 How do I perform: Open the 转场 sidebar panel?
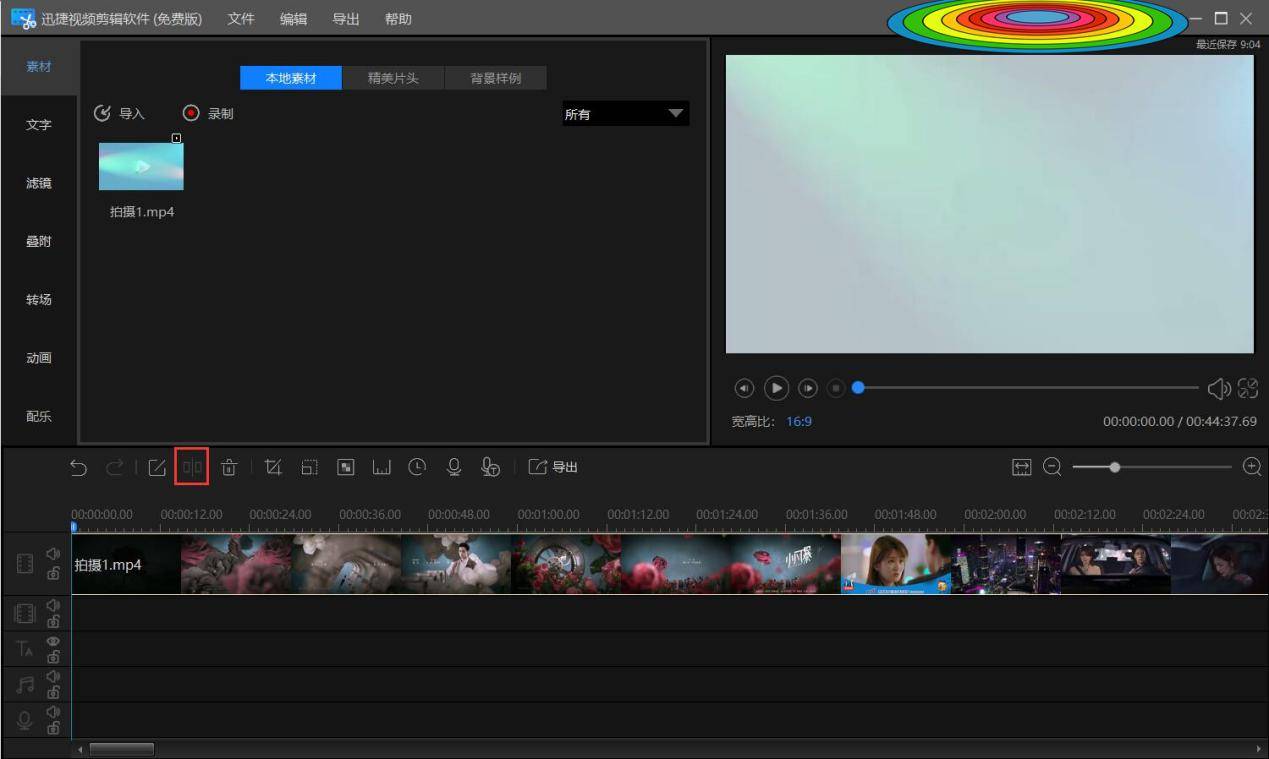tap(39, 300)
